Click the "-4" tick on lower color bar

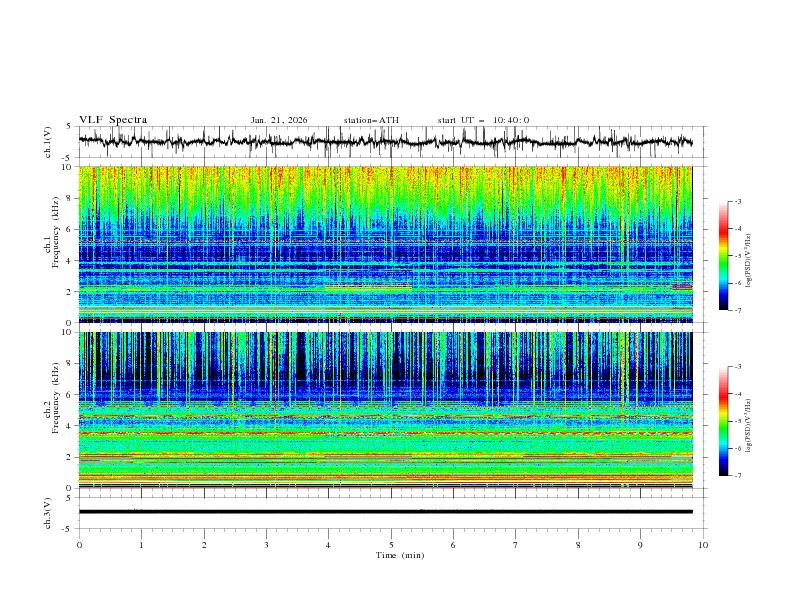tap(737, 394)
